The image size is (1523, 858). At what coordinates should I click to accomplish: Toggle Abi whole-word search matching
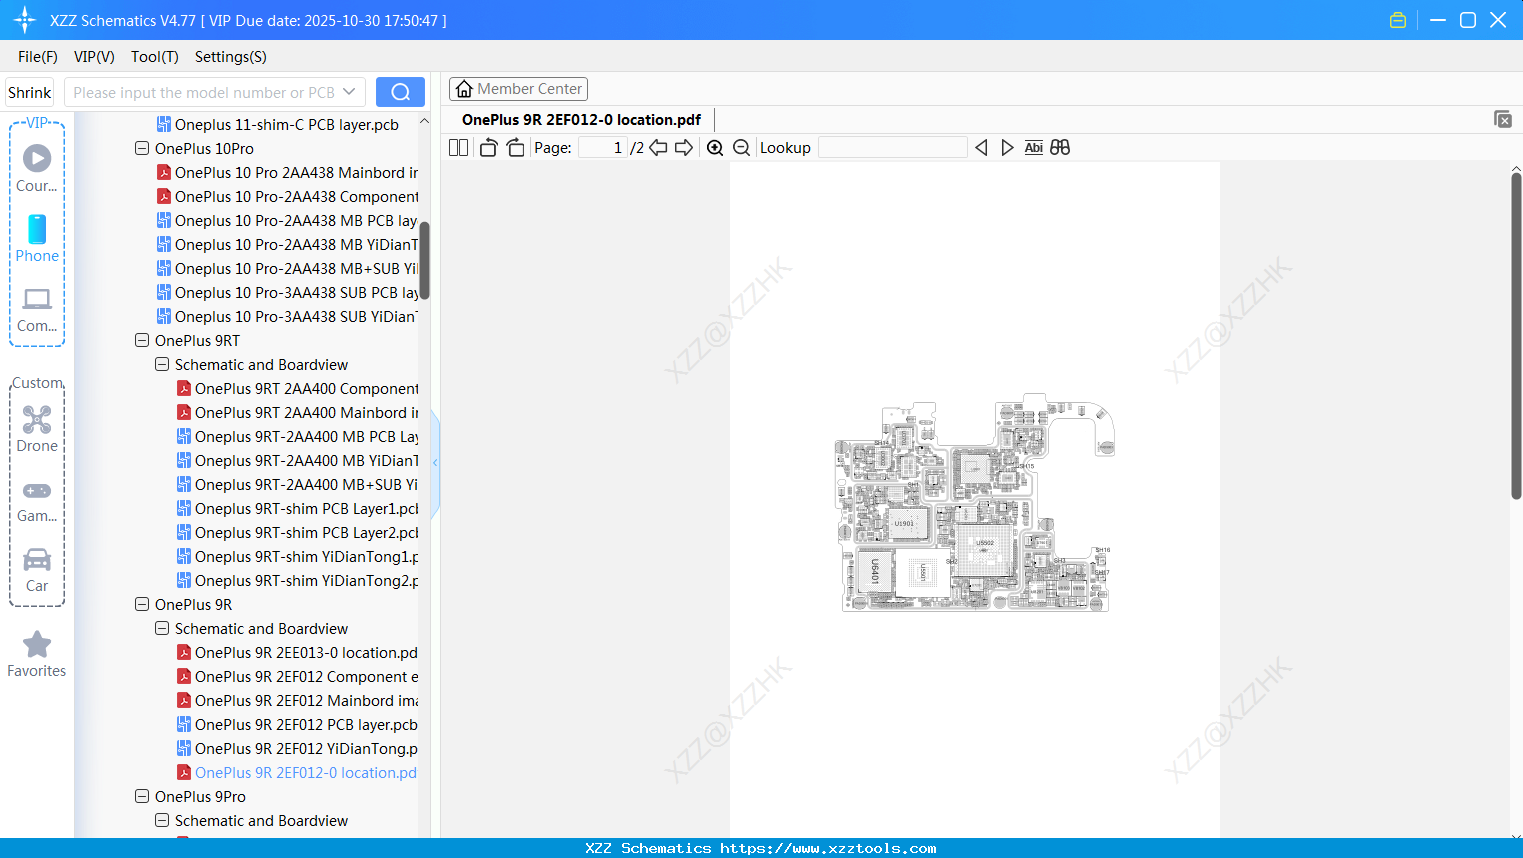pos(1033,147)
